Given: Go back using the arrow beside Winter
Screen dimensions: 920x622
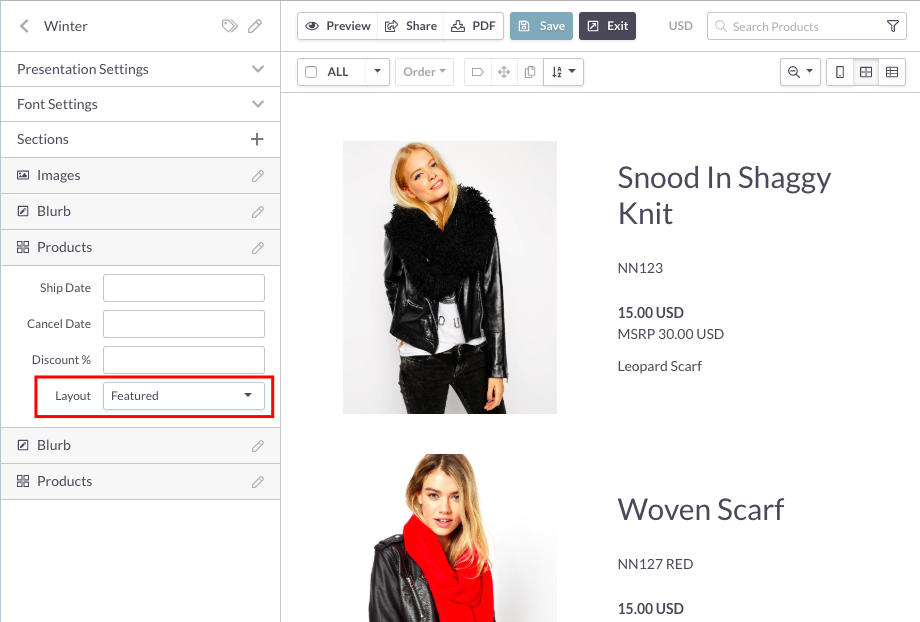Looking at the screenshot, I should [24, 26].
